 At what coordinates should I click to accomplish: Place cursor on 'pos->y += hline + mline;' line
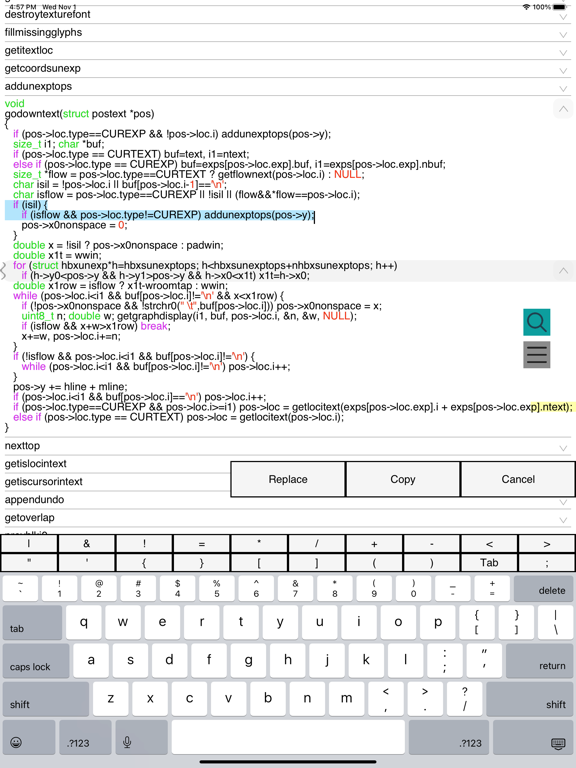point(71,387)
